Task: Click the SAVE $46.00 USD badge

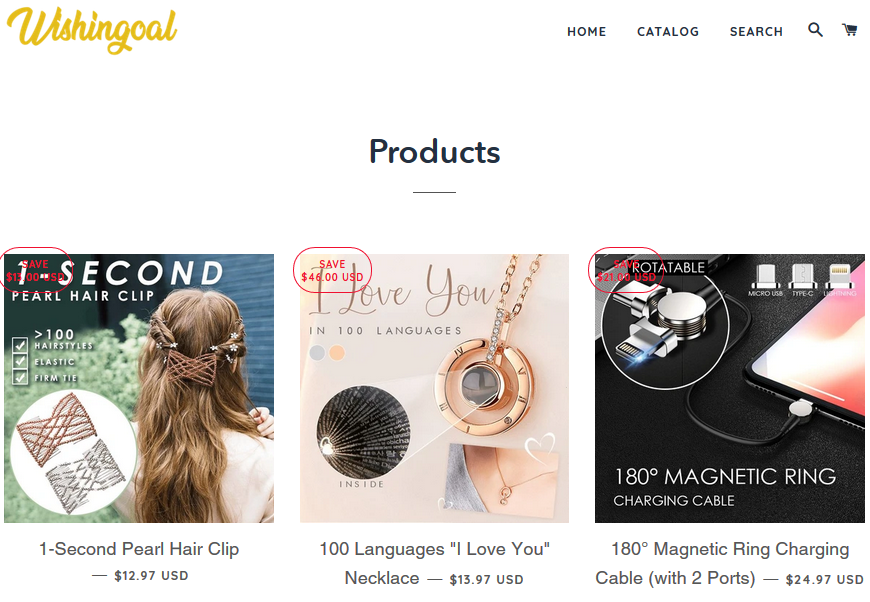Action: 332,270
